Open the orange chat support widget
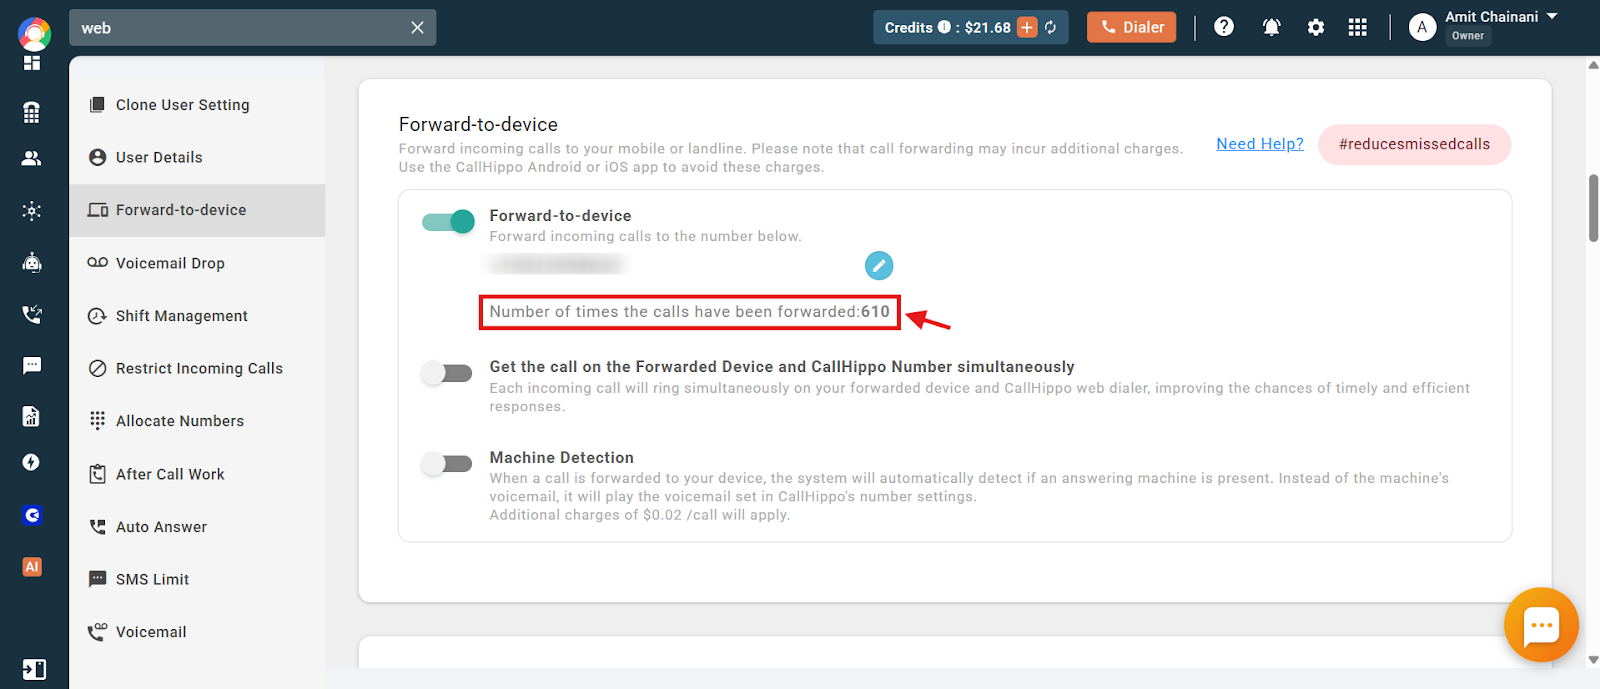Viewport: 1600px width, 689px height. coord(1541,625)
